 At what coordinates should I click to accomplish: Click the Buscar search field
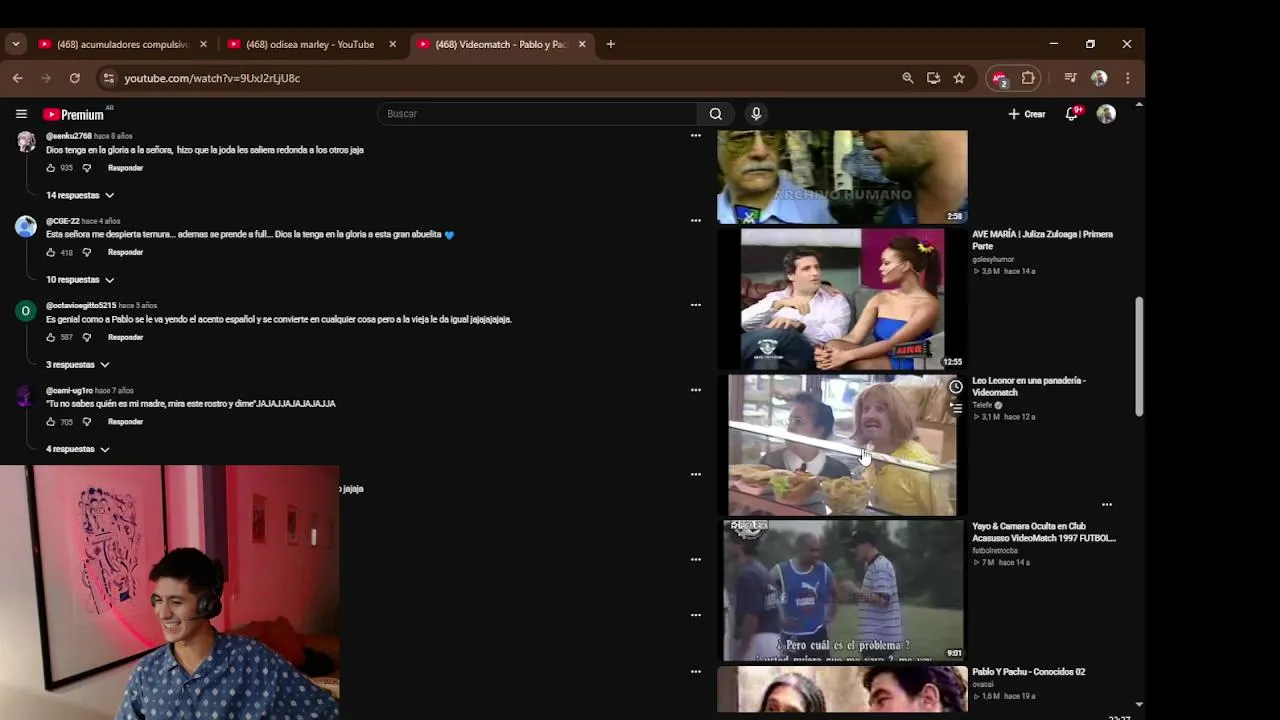538,114
